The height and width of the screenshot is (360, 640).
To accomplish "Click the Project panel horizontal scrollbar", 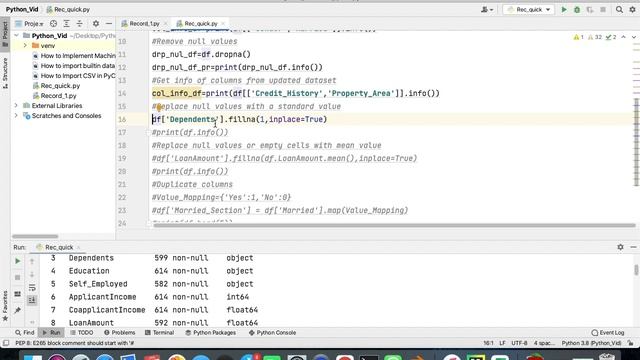I will click(x=35, y=236).
